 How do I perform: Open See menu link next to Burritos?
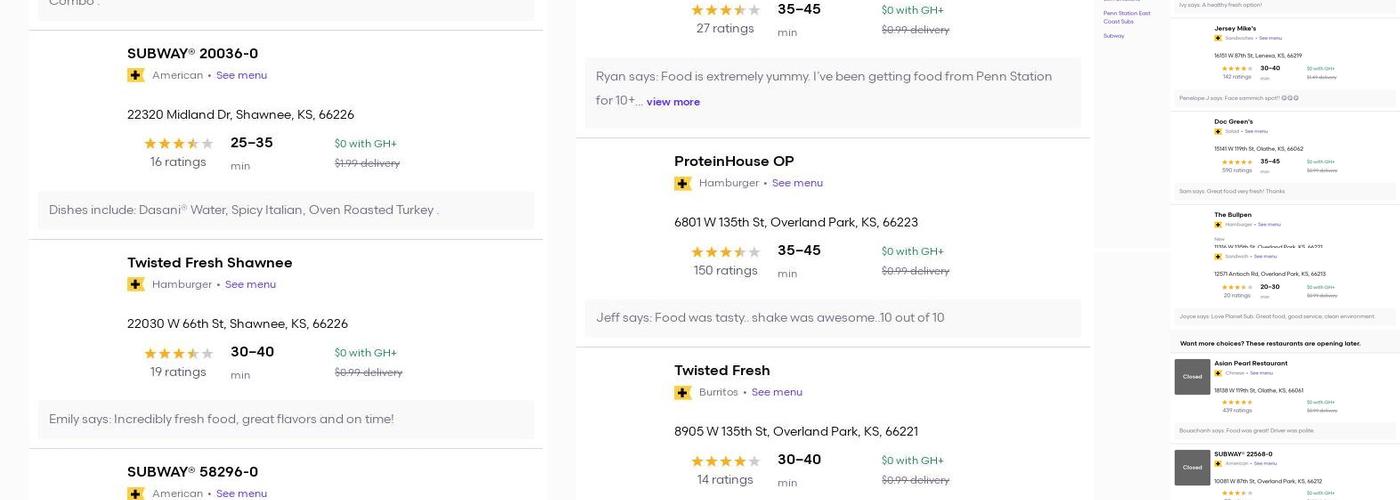776,393
